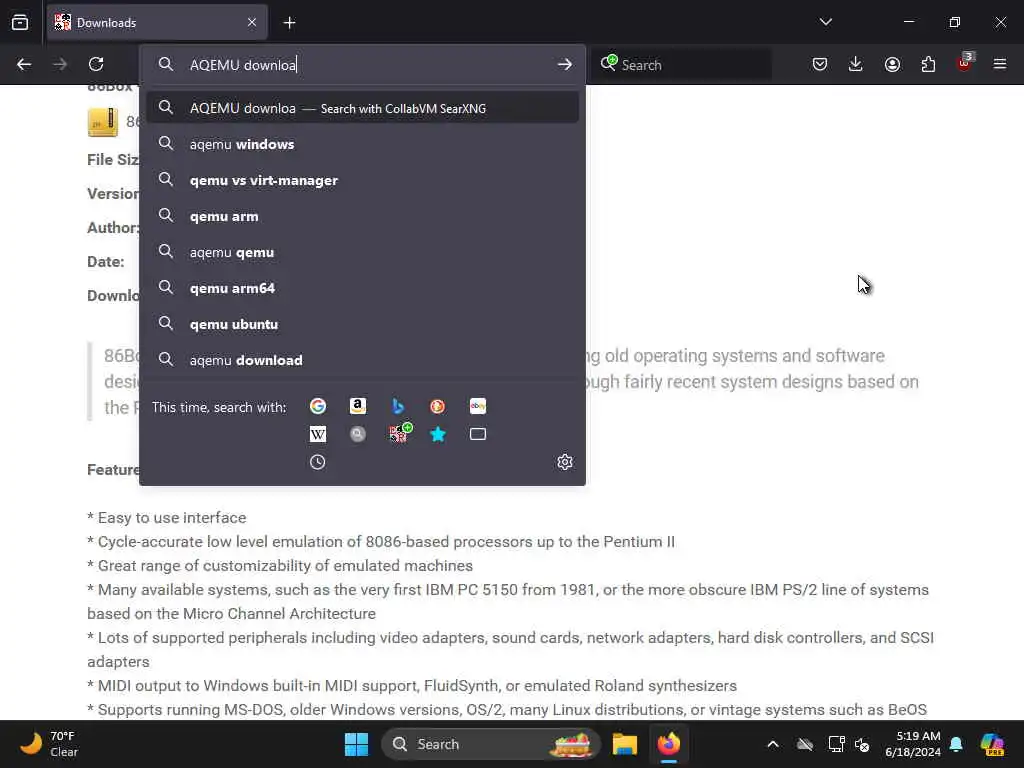Open the Firefox View button
This screenshot has height=768, width=1024.
tap(20, 22)
